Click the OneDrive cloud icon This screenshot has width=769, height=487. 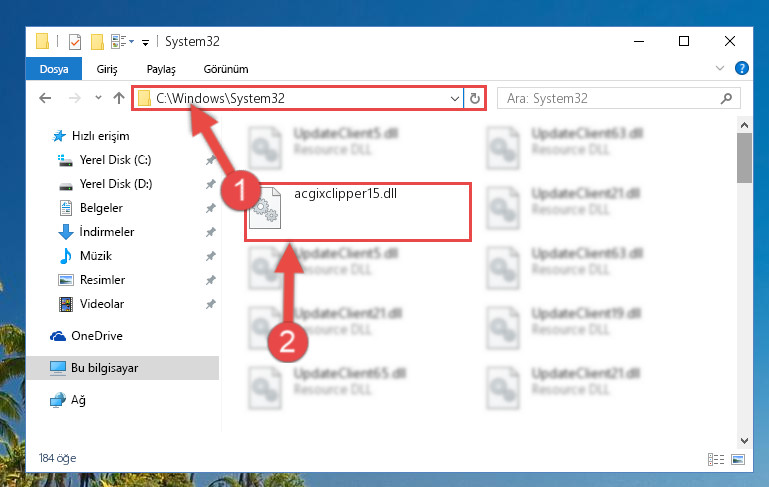pyautogui.click(x=58, y=336)
